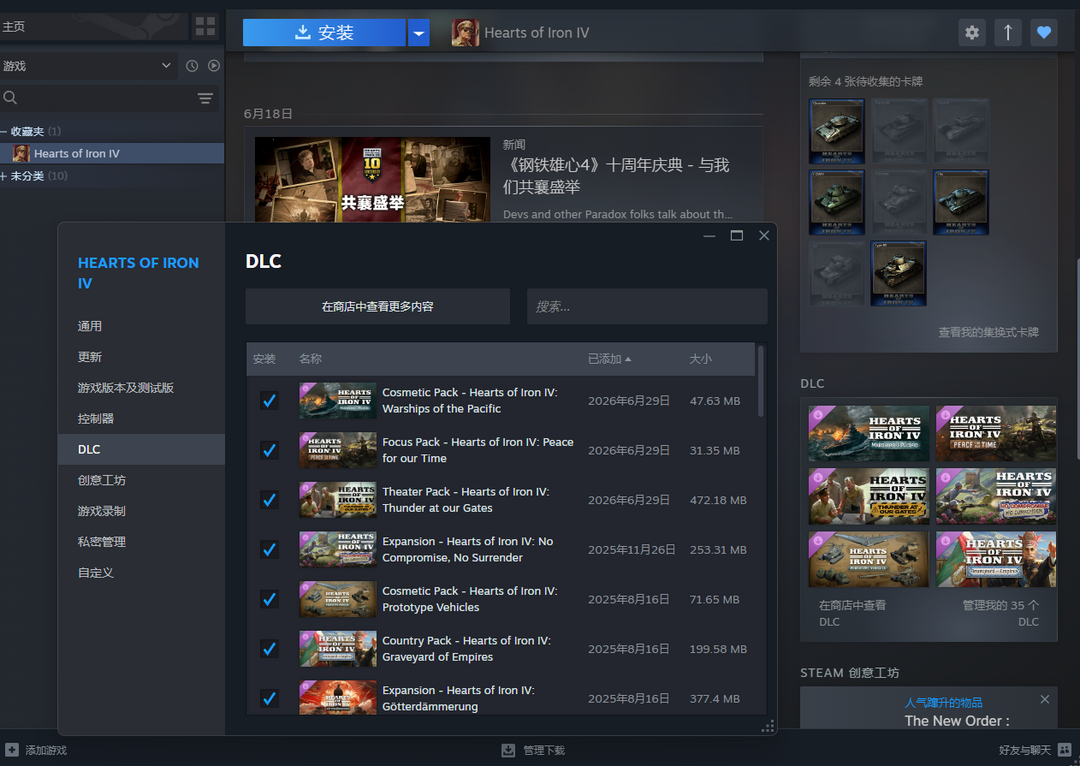Uncheck Graveyard of Empires country pack
Image resolution: width=1080 pixels, height=766 pixels.
[269, 648]
